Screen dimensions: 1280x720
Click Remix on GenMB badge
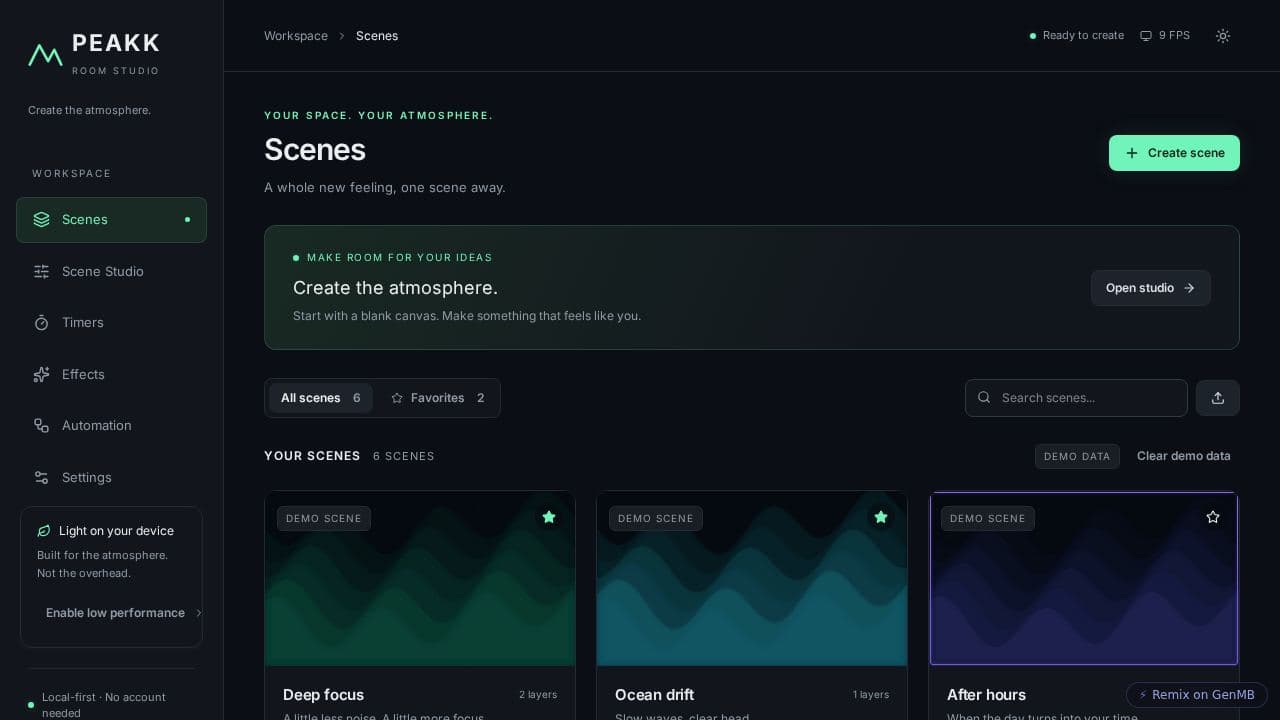tap(1197, 695)
